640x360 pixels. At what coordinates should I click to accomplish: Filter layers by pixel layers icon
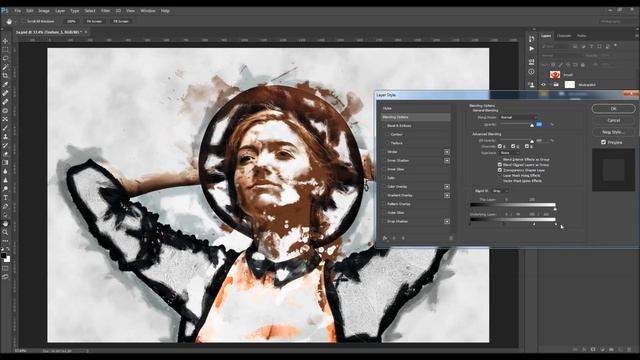pos(575,47)
